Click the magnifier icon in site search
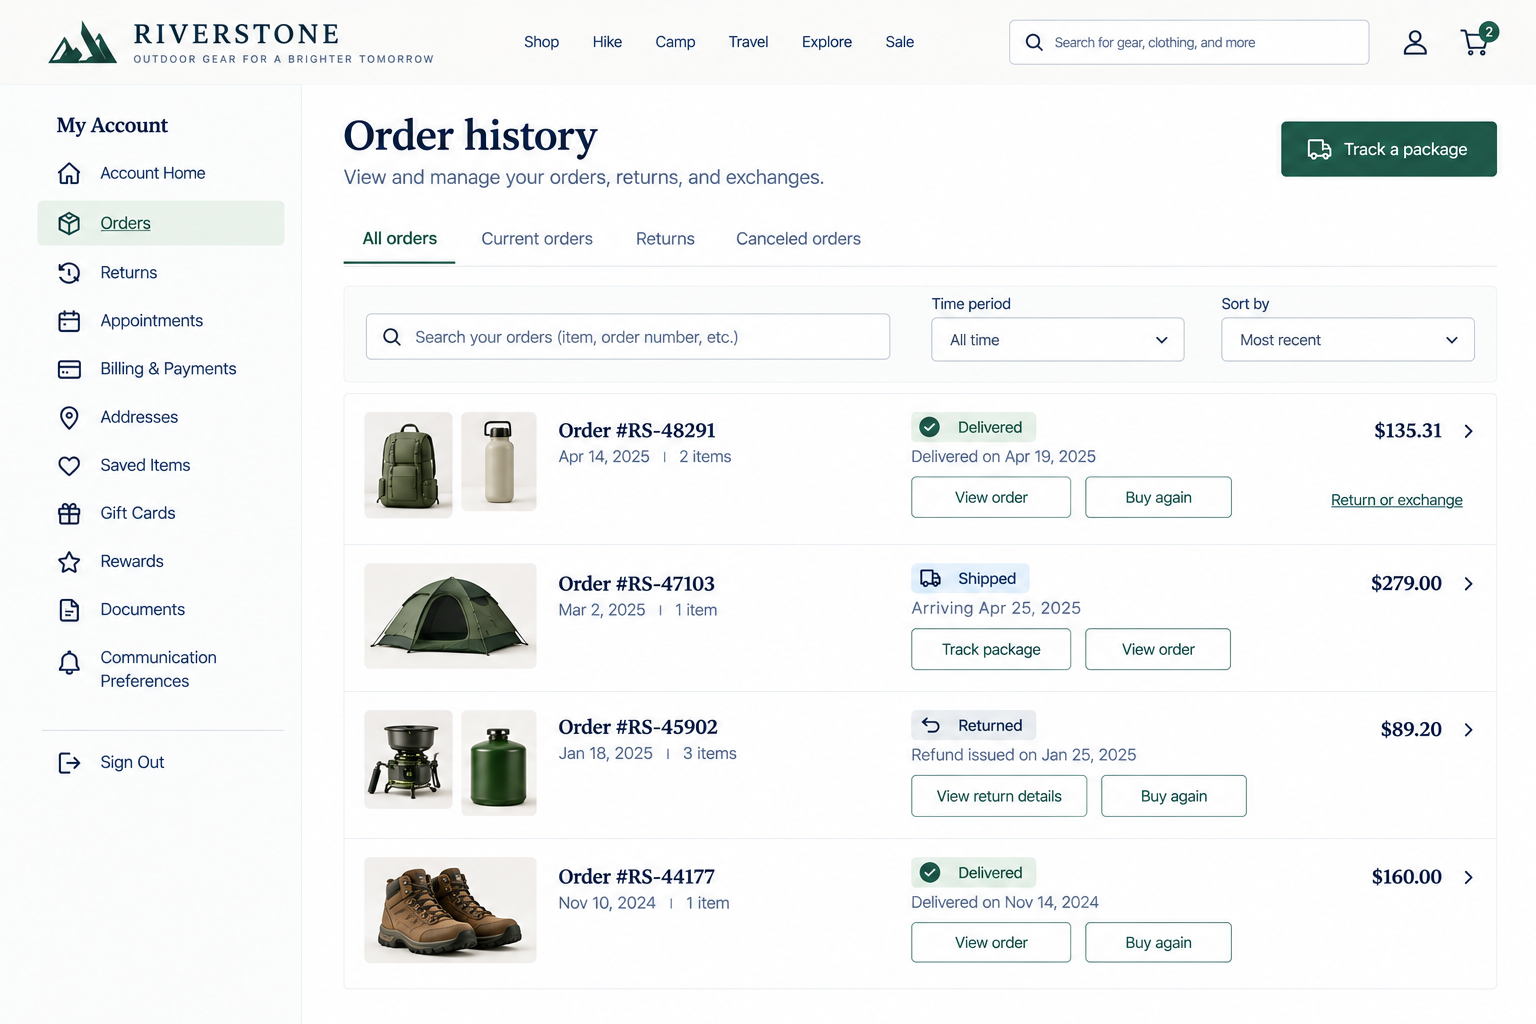This screenshot has width=1536, height=1024. (x=1034, y=42)
